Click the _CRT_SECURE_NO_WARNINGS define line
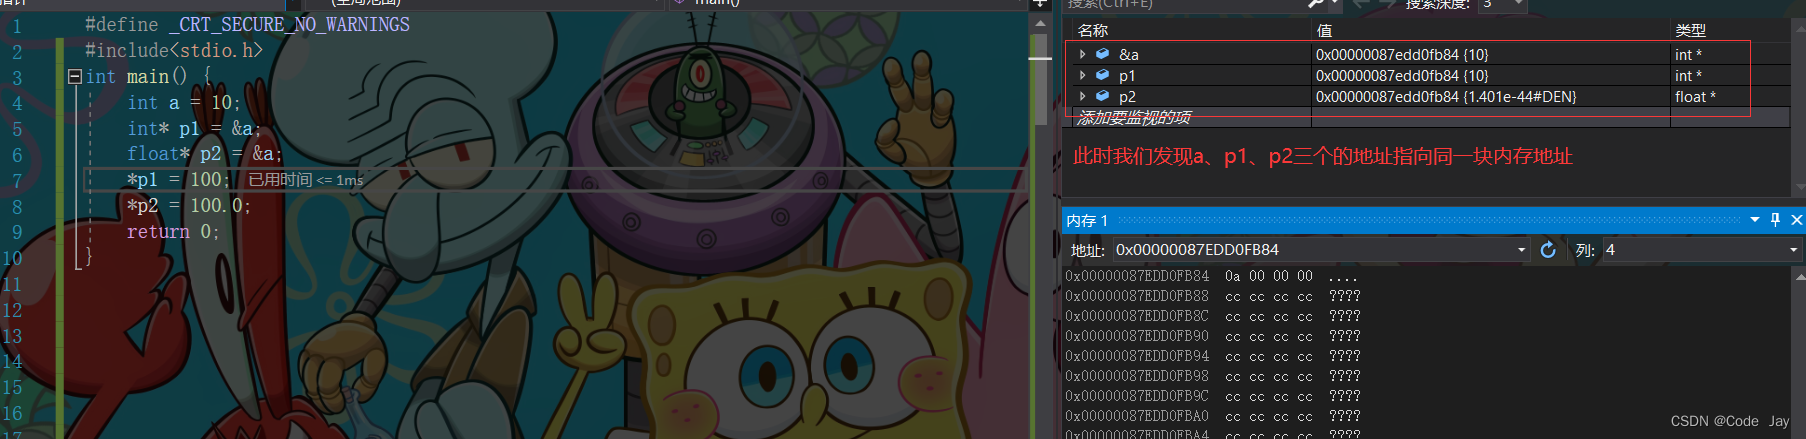The width and height of the screenshot is (1806, 439). tap(247, 24)
